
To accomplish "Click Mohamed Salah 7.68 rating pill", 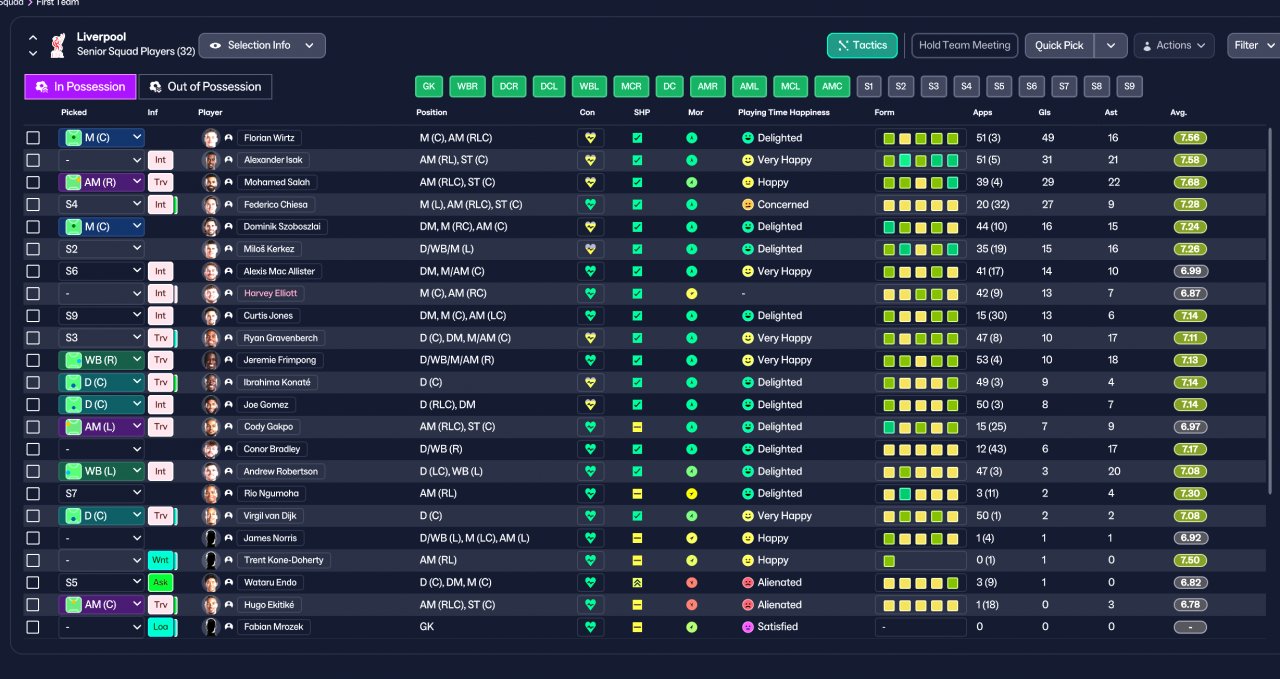I will (x=1190, y=182).
